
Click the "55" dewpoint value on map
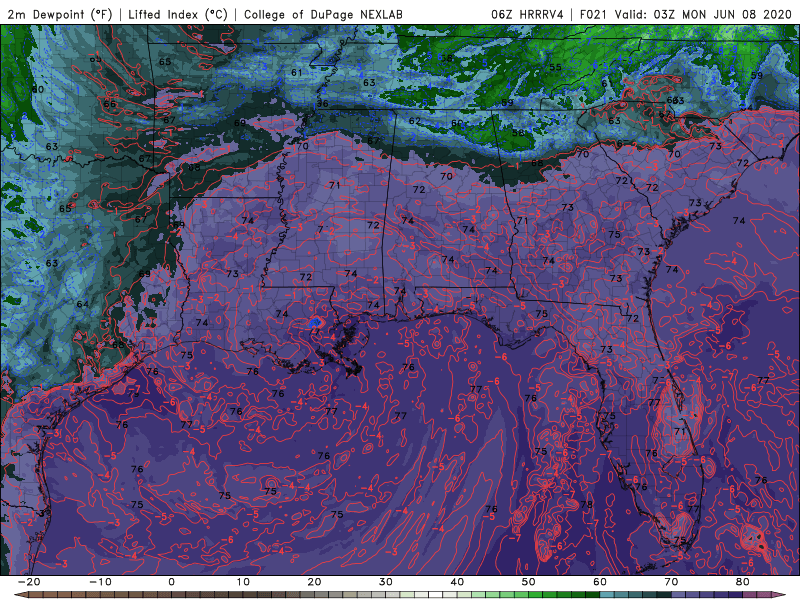[555, 67]
